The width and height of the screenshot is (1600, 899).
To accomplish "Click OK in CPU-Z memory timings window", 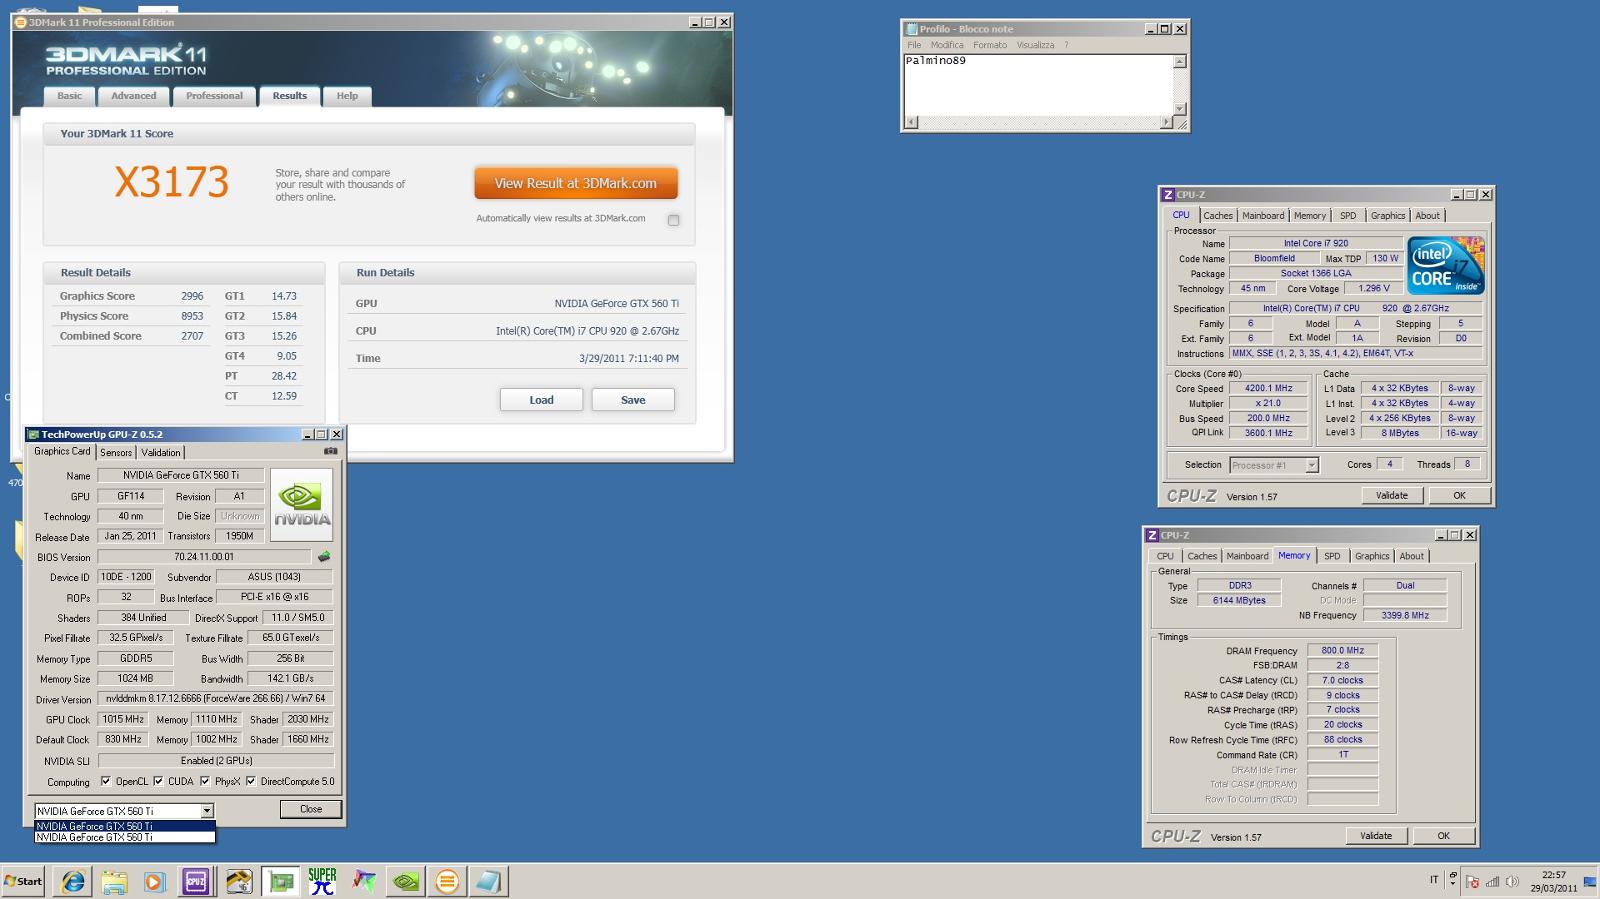I will click(x=1443, y=836).
